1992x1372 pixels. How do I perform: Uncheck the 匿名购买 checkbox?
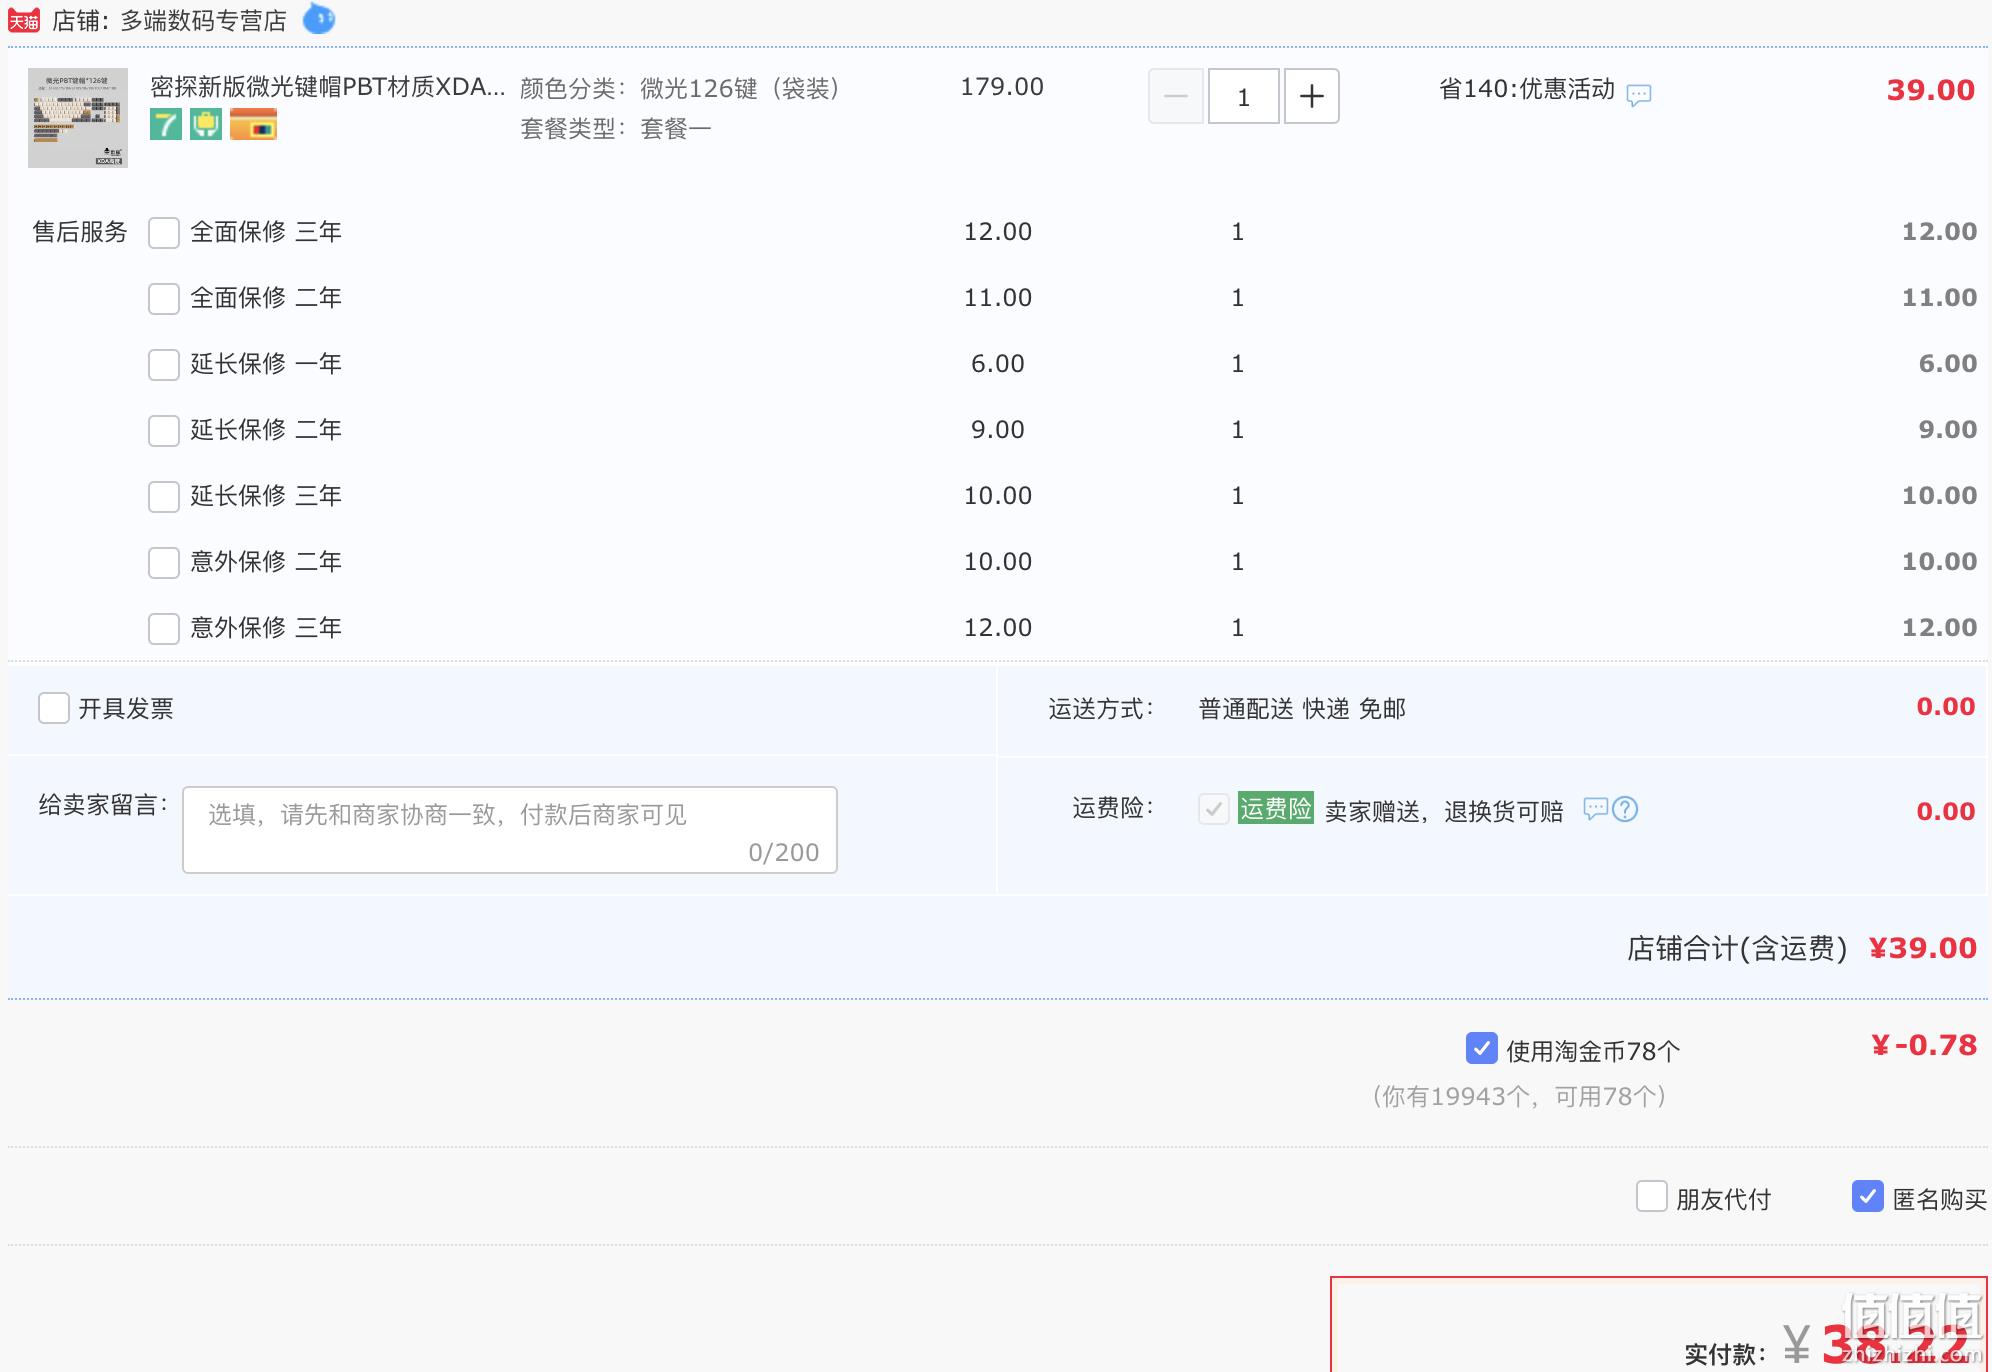[x=1868, y=1196]
